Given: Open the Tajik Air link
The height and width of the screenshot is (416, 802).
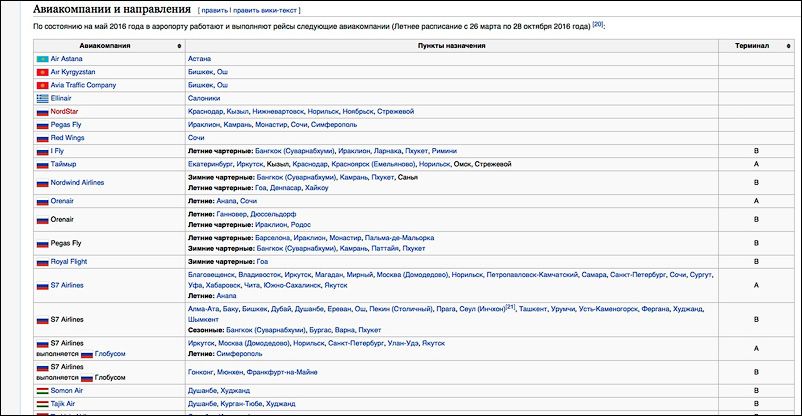Looking at the screenshot, I should pos(63,404).
